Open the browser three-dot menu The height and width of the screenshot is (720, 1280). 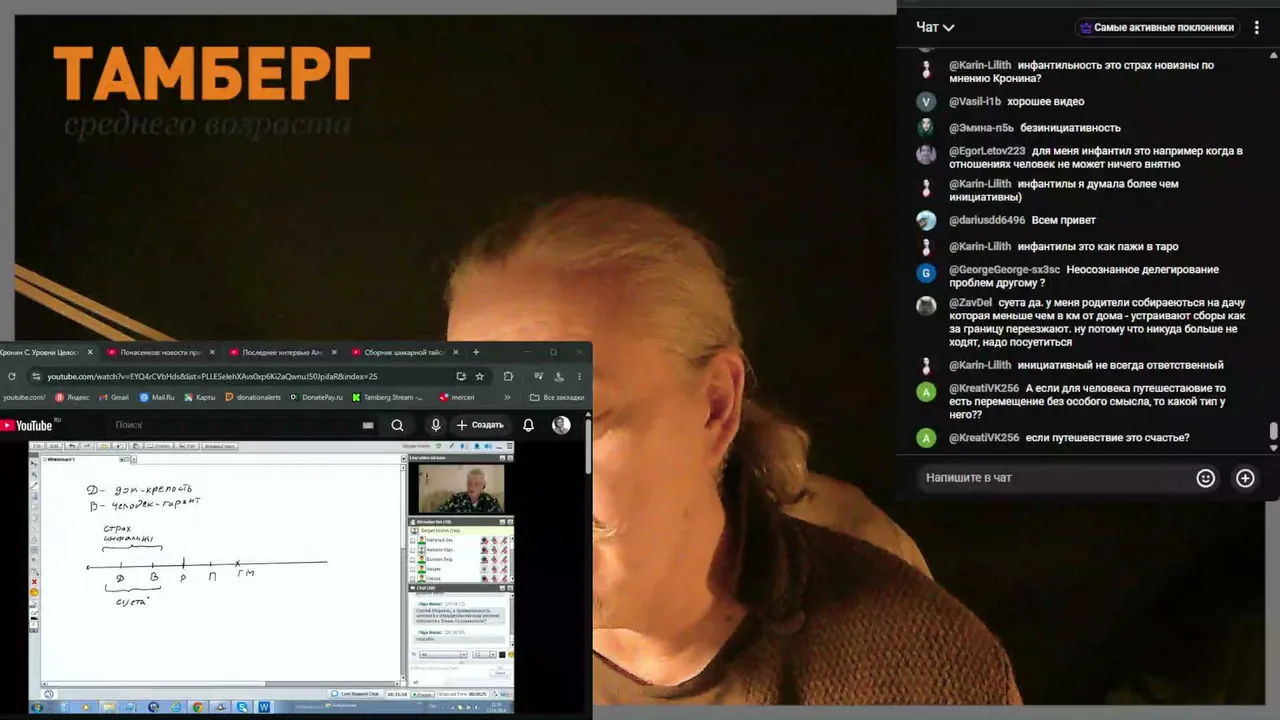click(x=580, y=376)
